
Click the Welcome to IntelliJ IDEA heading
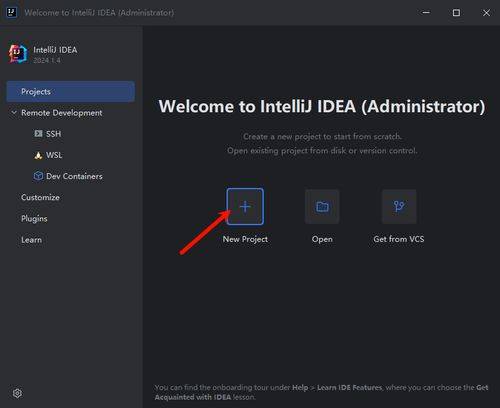point(322,106)
